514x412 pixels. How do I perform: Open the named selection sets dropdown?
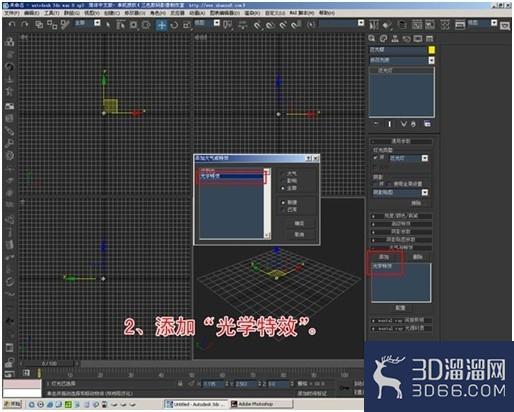(x=361, y=23)
